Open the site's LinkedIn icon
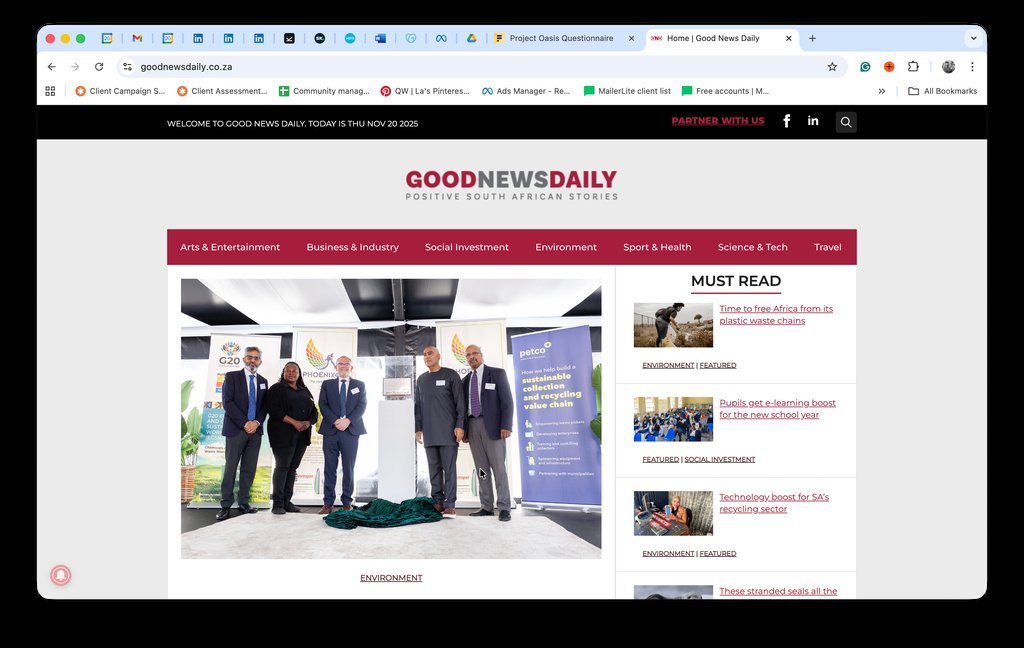 tap(813, 120)
